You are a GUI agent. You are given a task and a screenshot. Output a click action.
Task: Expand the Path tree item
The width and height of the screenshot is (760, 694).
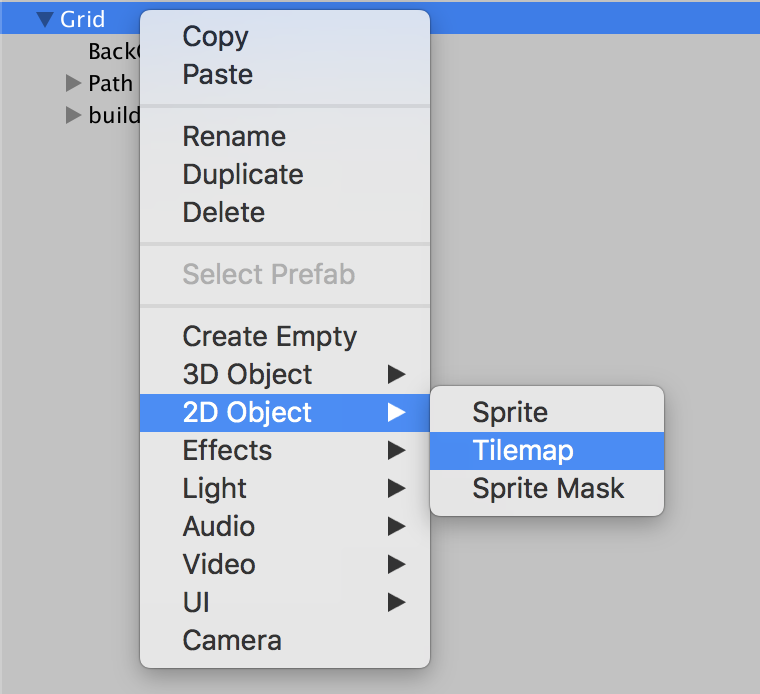click(x=73, y=83)
